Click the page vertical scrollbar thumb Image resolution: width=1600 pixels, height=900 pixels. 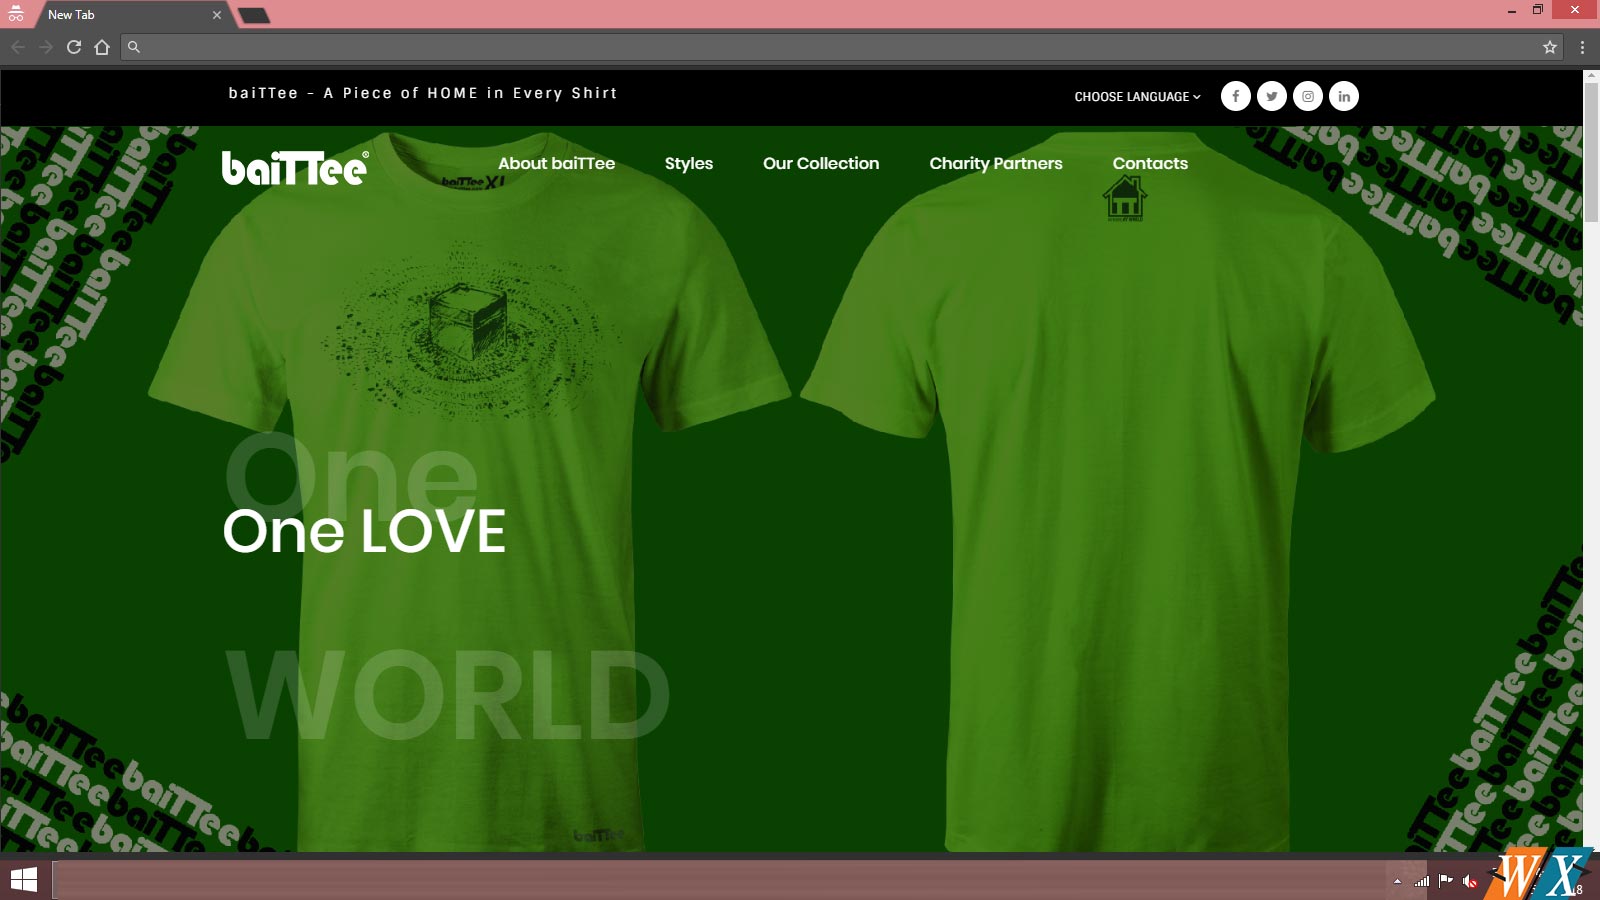coord(1591,152)
